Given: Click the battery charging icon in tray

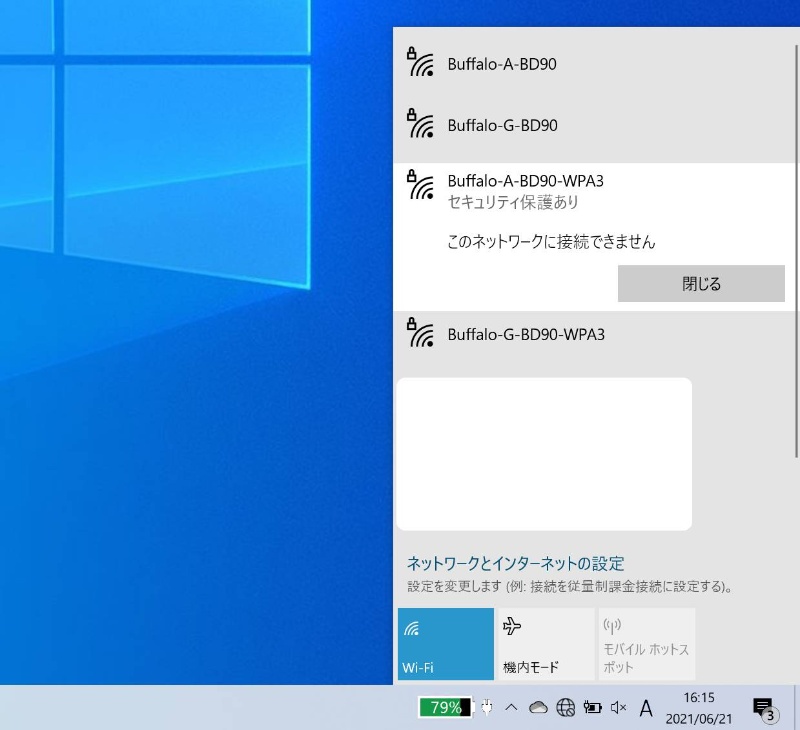Looking at the screenshot, I should [589, 707].
